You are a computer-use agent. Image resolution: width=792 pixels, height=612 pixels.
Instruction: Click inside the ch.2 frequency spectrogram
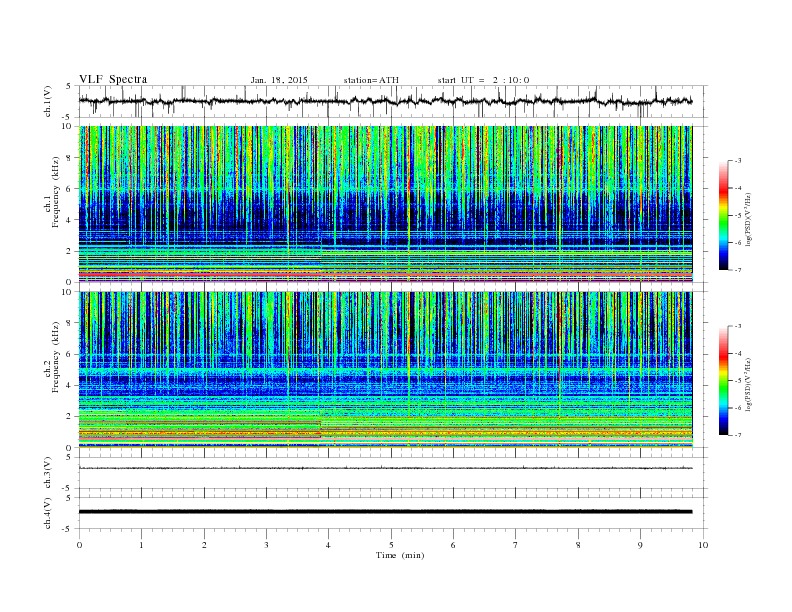tap(385, 370)
